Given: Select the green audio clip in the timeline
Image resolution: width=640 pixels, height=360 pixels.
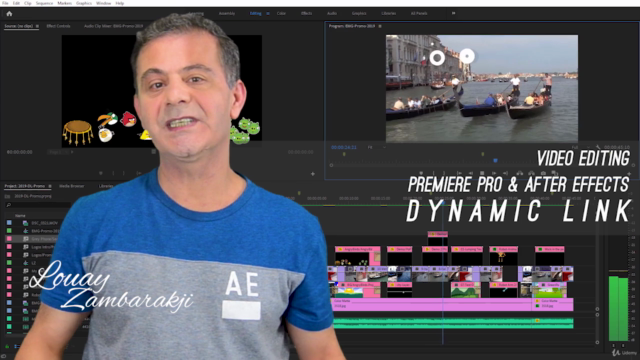Looking at the screenshot, I should click(453, 323).
